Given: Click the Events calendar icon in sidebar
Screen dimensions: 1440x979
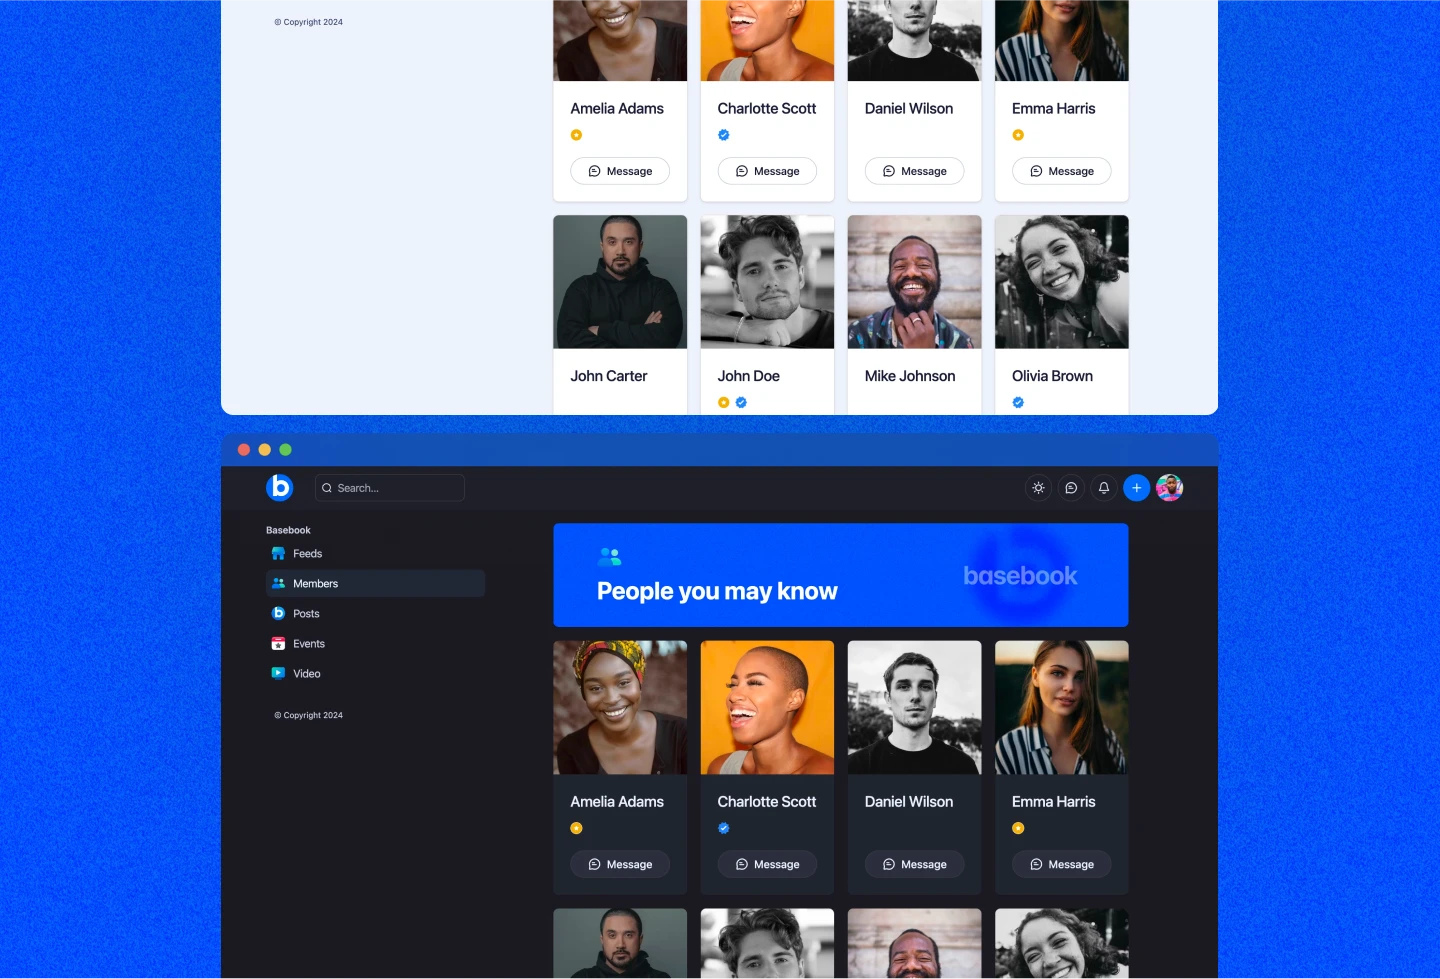Looking at the screenshot, I should [x=279, y=644].
